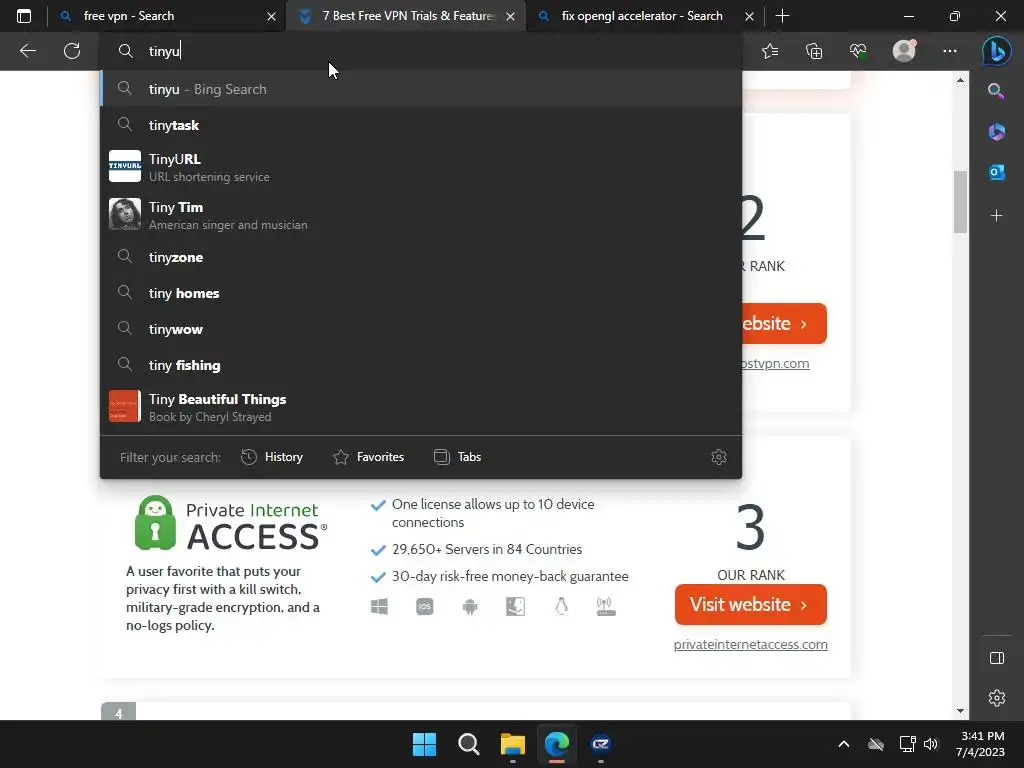Filter search by Tabs
The height and width of the screenshot is (768, 1024).
(457, 457)
